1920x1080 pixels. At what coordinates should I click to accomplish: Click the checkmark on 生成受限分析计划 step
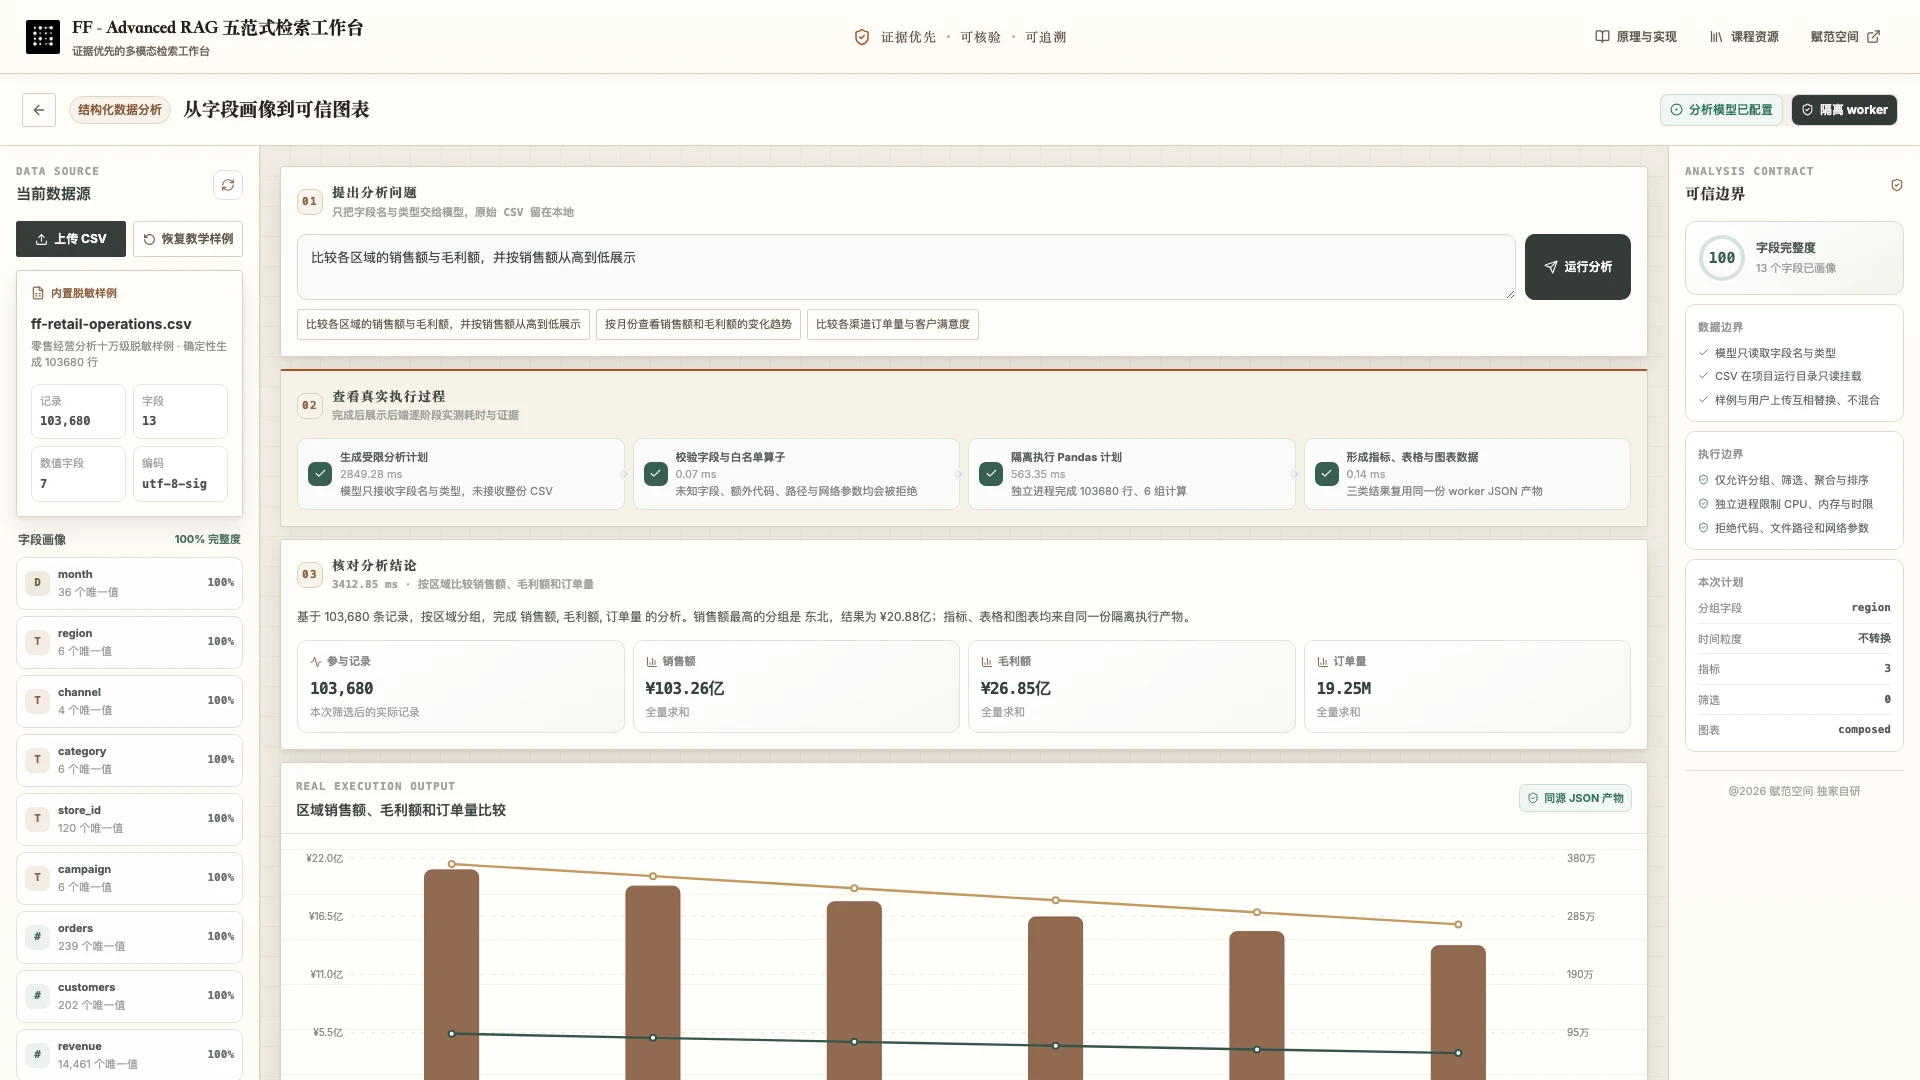pos(320,474)
